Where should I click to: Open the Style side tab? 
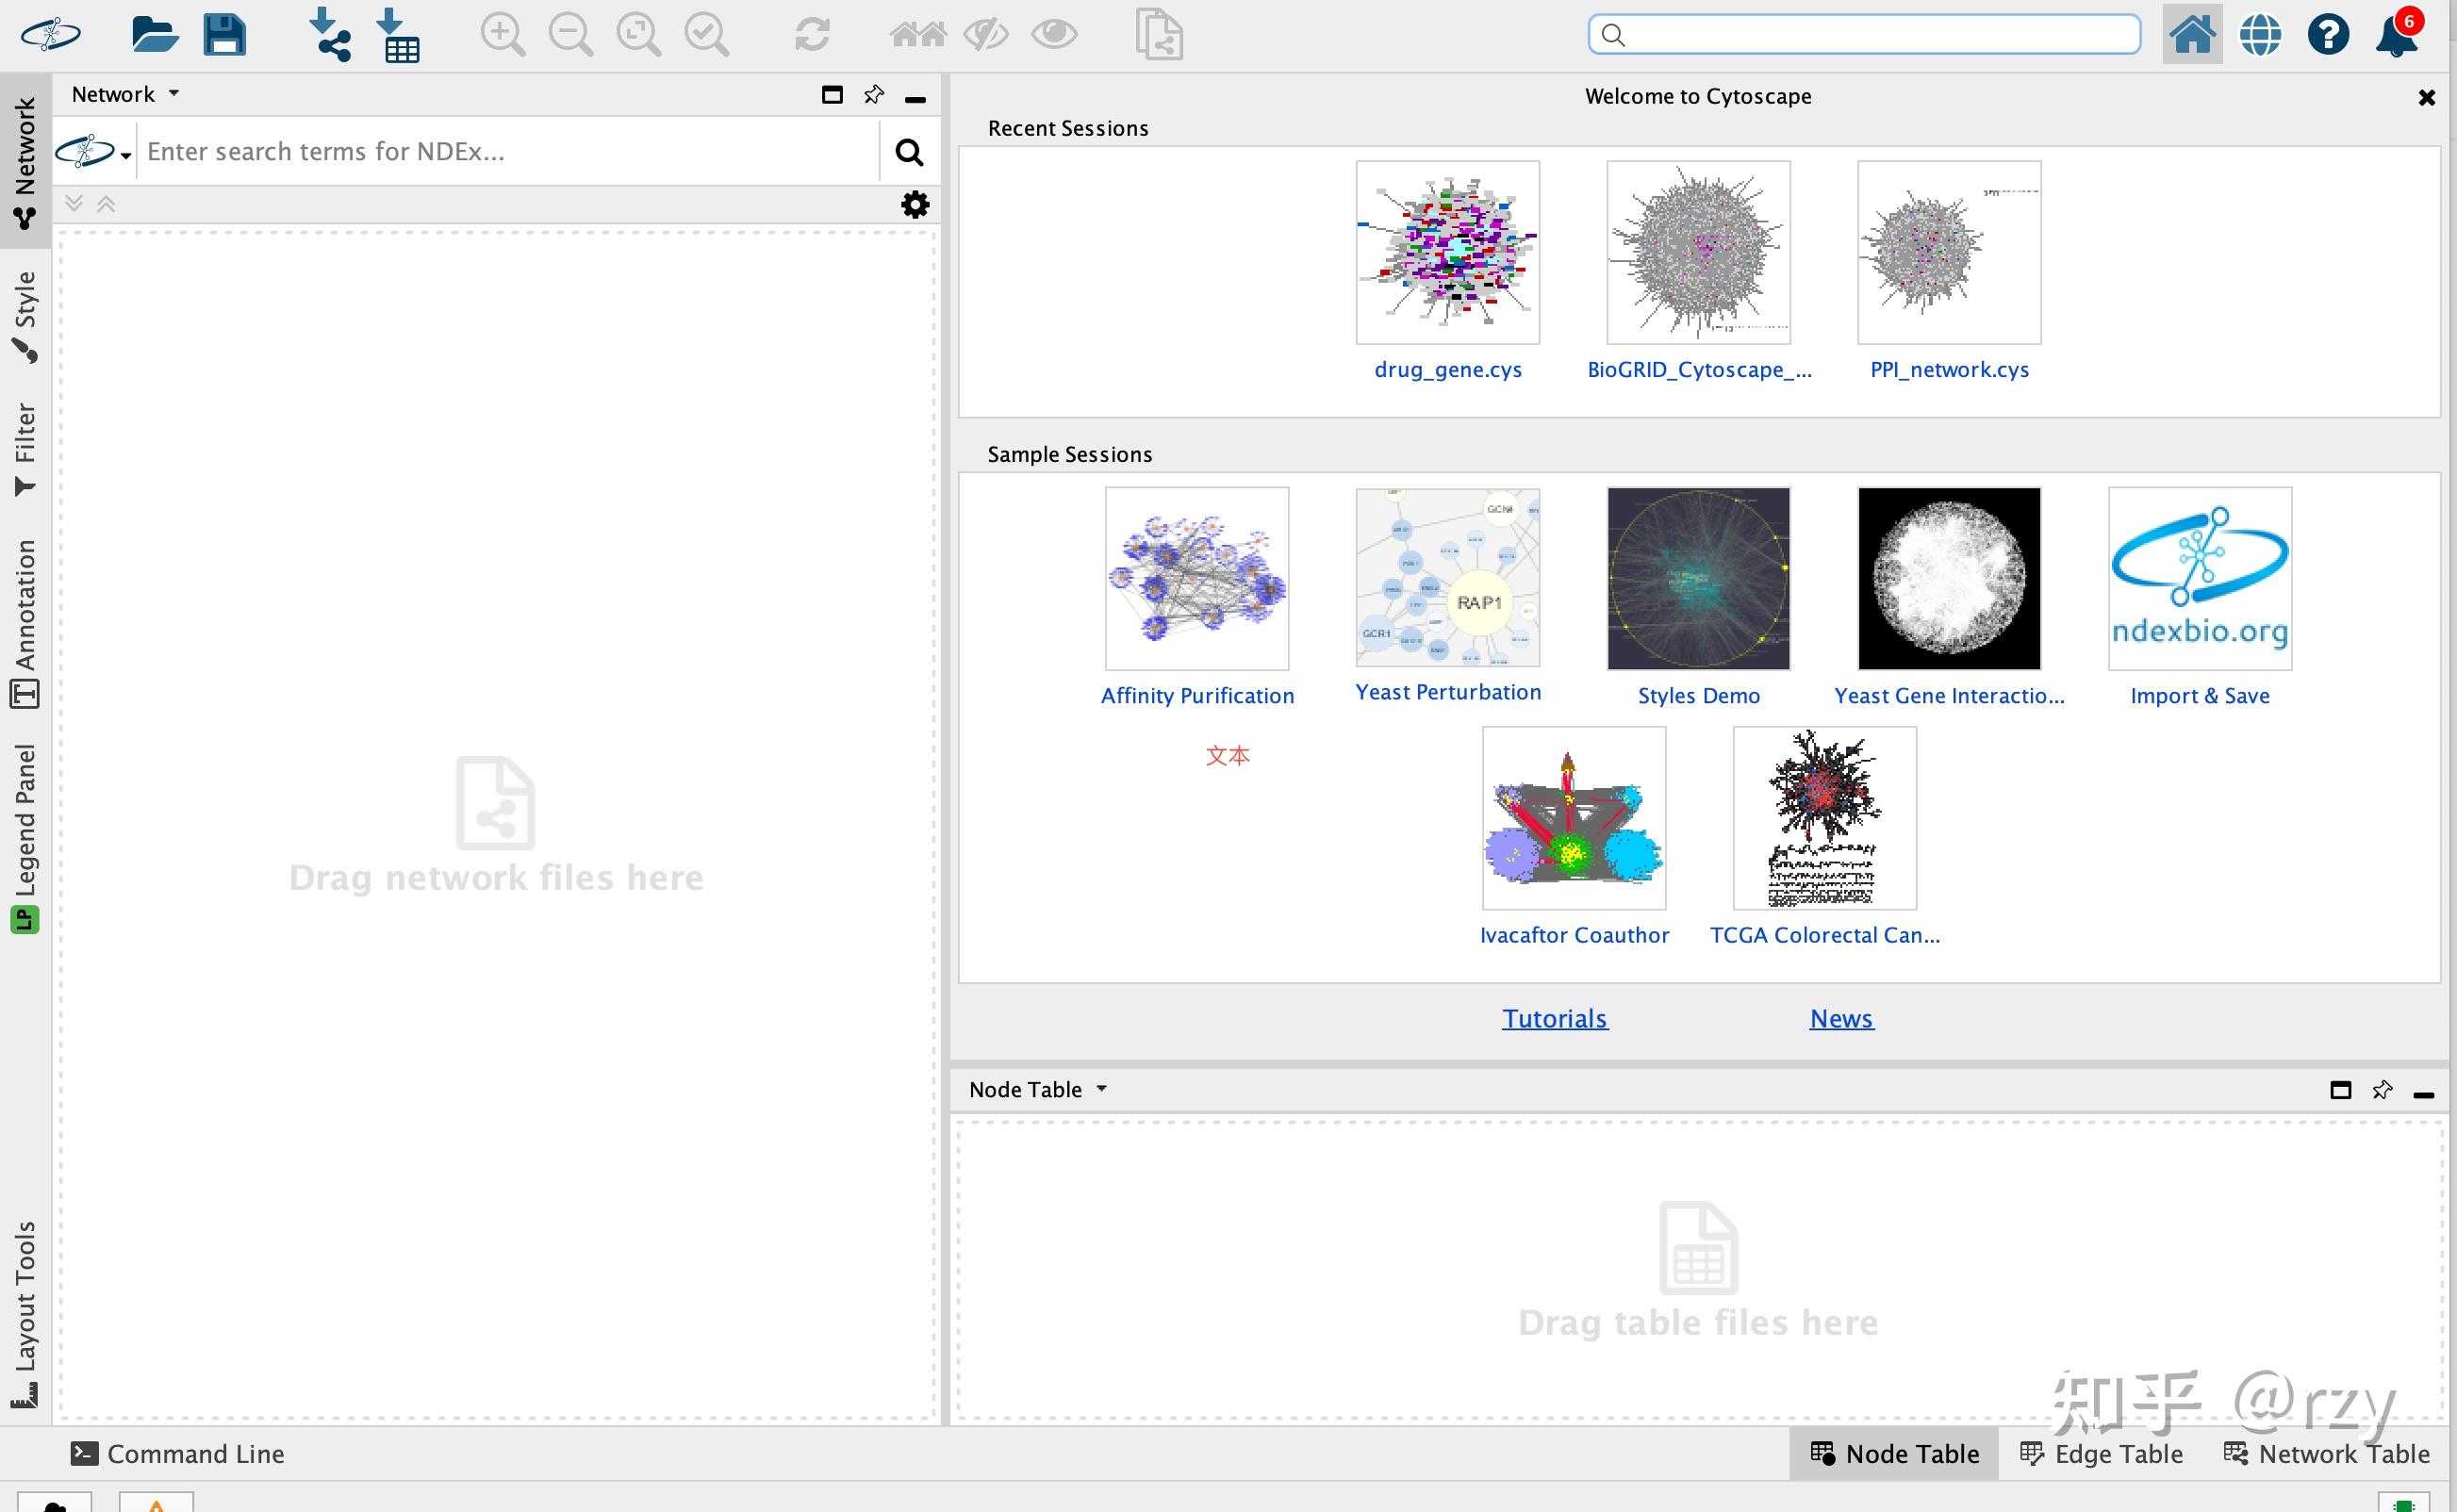pyautogui.click(x=25, y=315)
